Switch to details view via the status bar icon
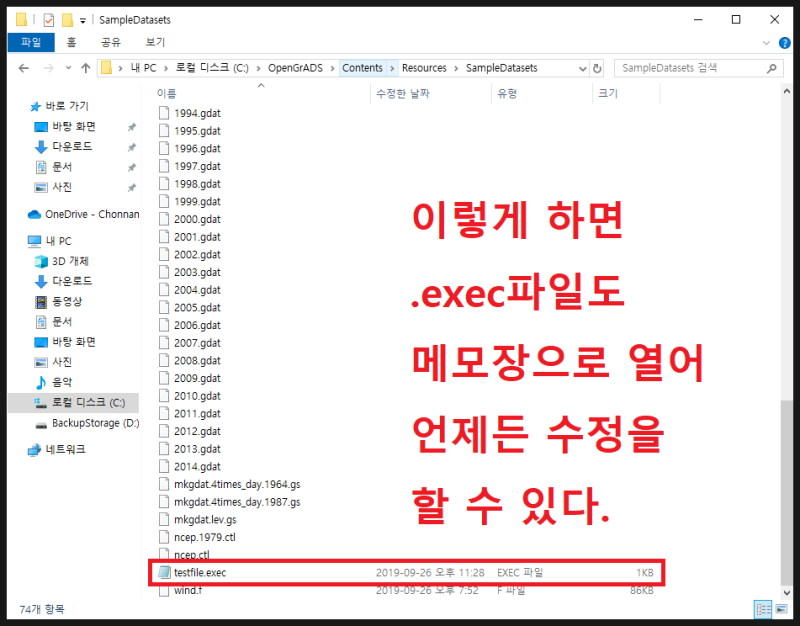 click(x=762, y=609)
